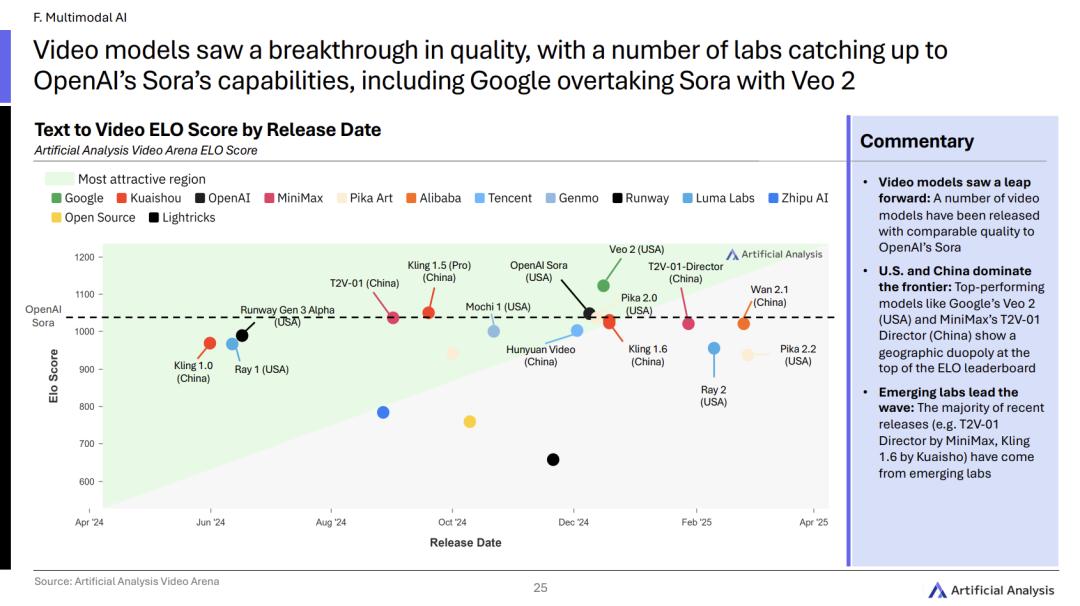Click the Luma Labs legend entry

pyautogui.click(x=718, y=198)
